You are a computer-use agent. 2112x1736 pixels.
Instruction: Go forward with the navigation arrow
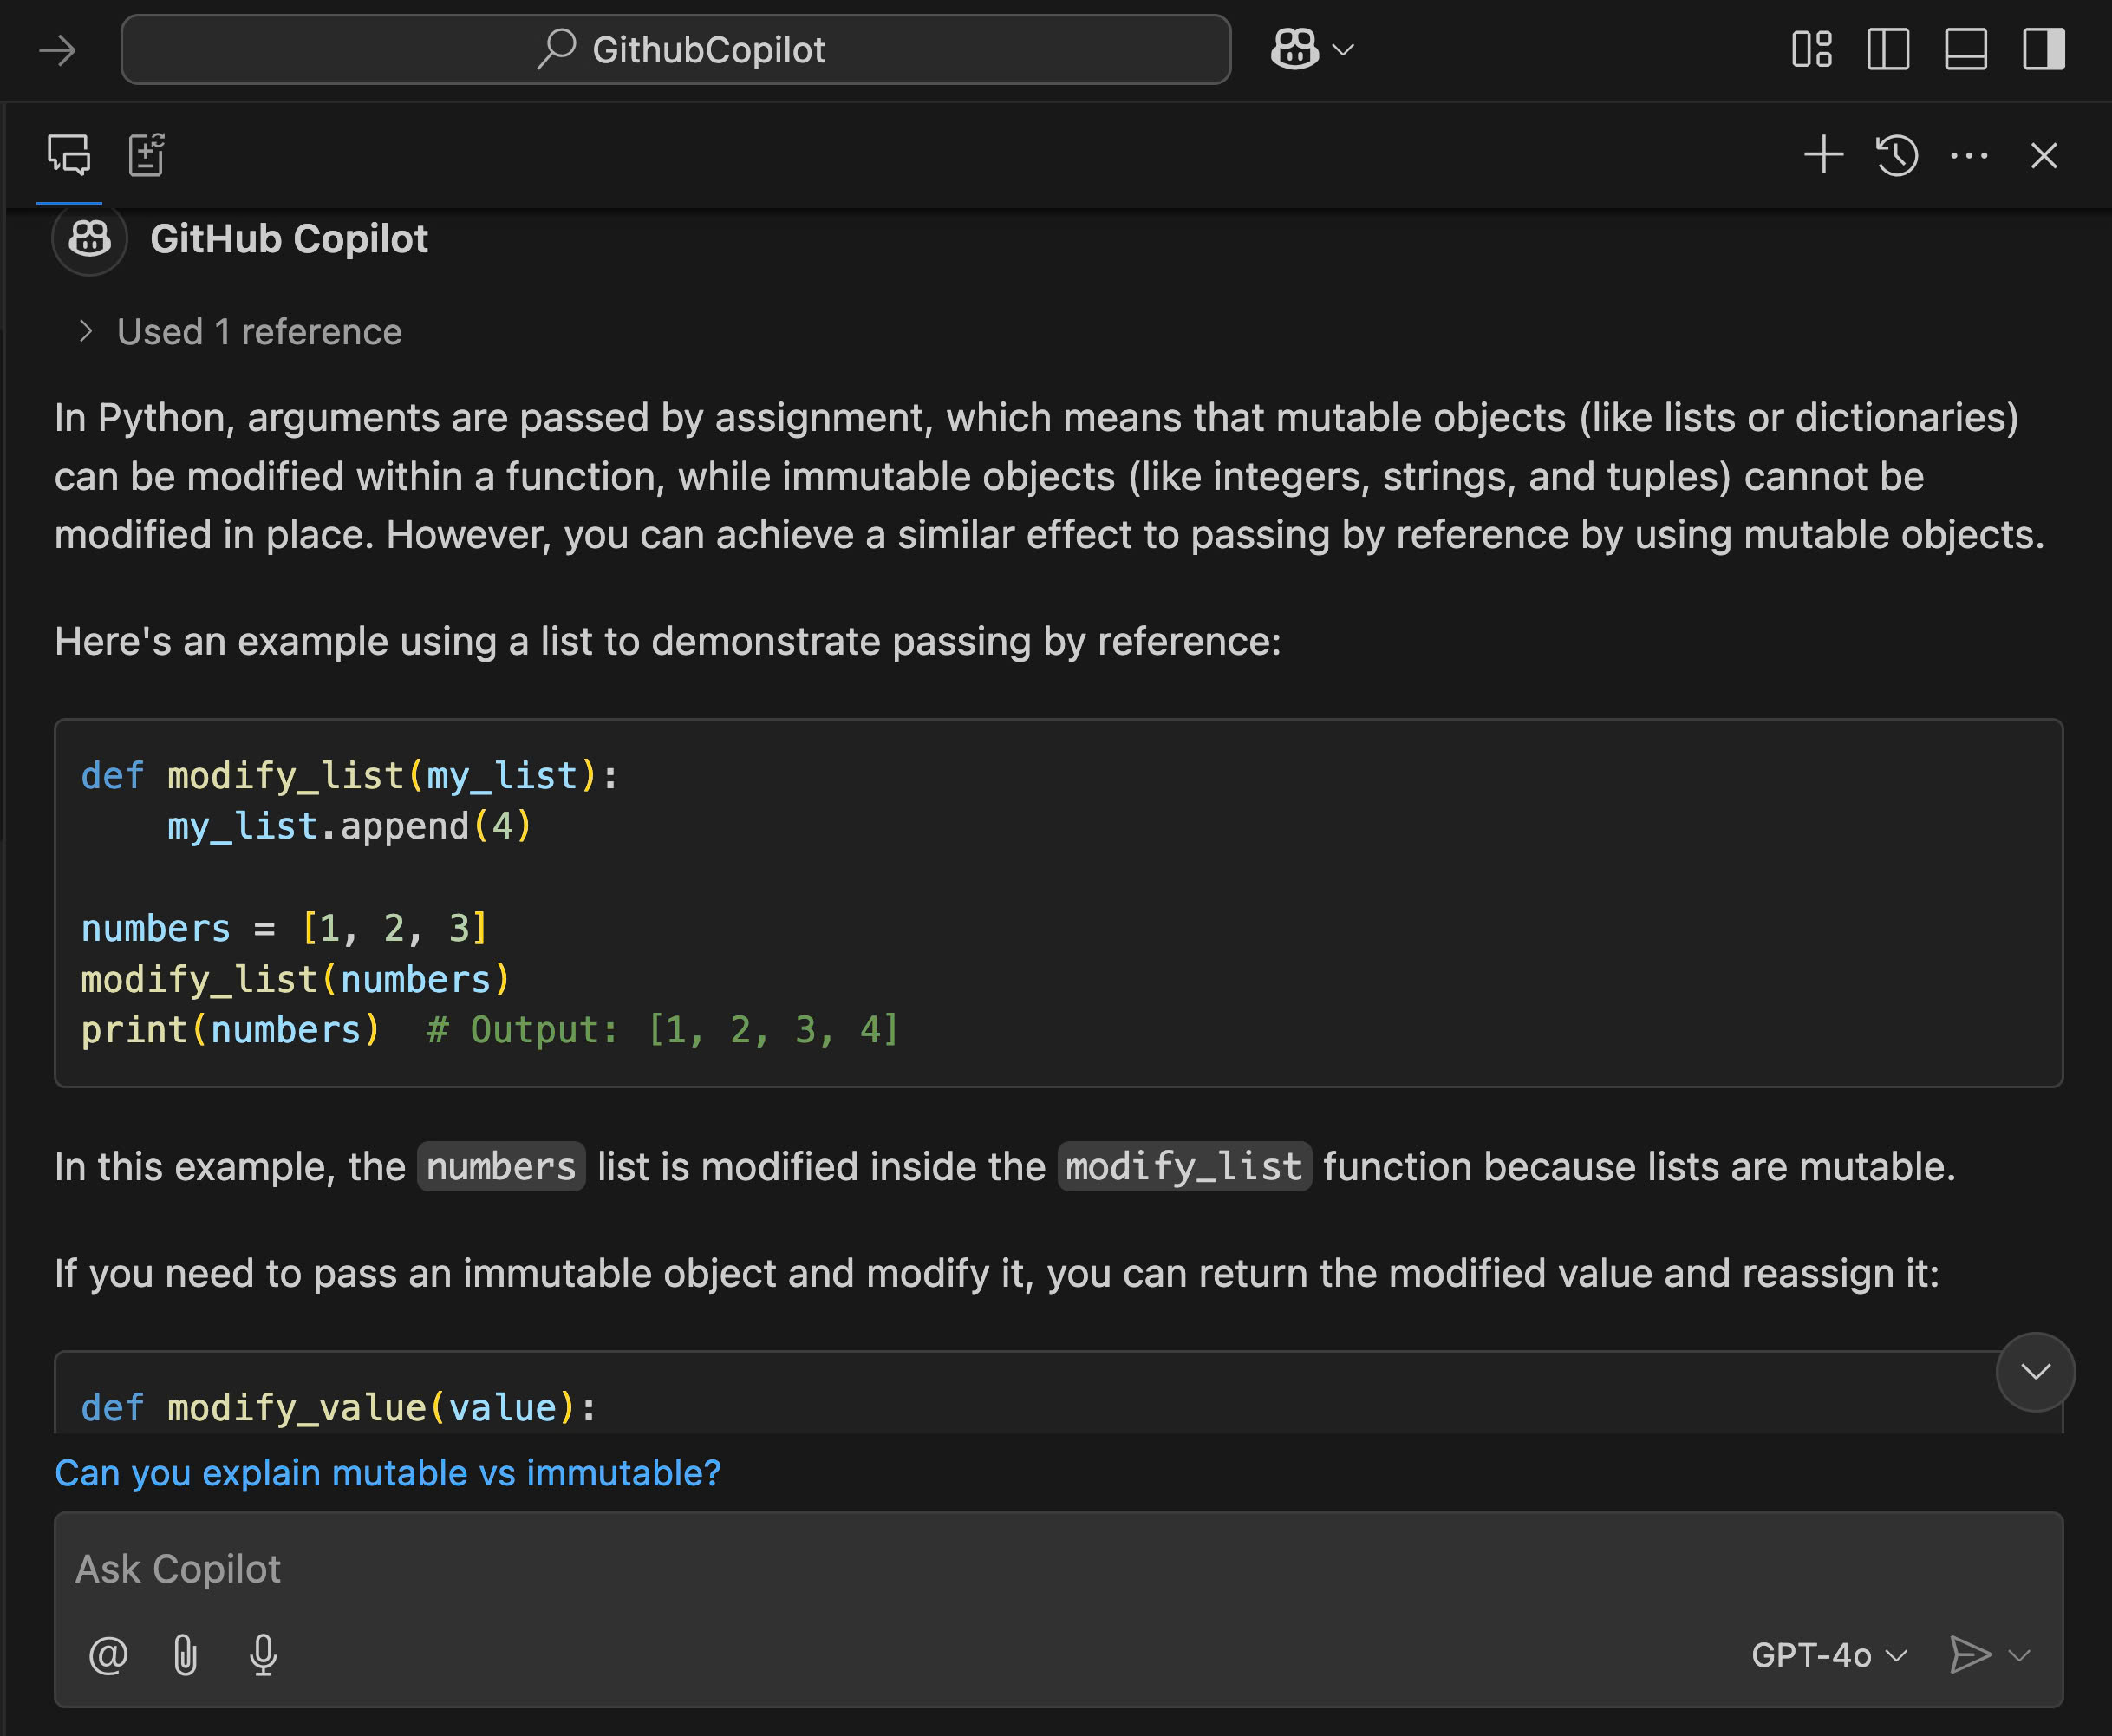click(57, 50)
